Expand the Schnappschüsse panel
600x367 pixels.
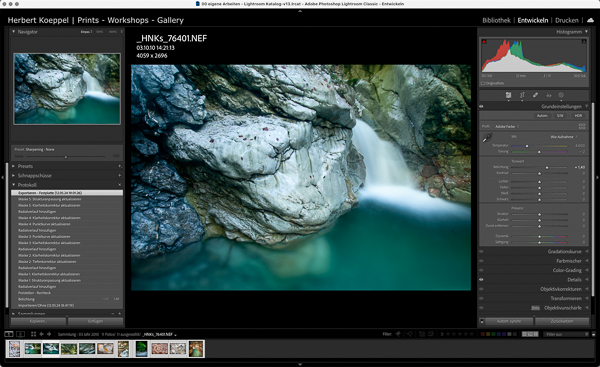pos(13,175)
